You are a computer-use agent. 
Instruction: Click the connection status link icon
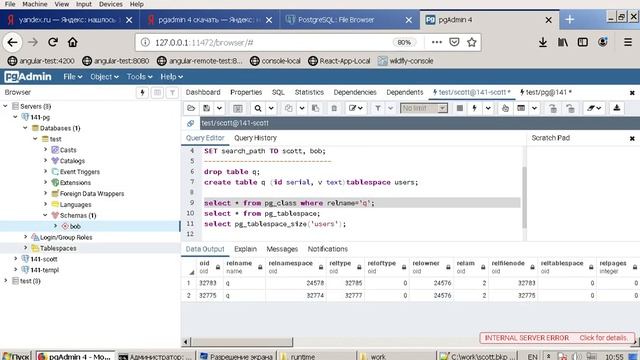click(190, 123)
